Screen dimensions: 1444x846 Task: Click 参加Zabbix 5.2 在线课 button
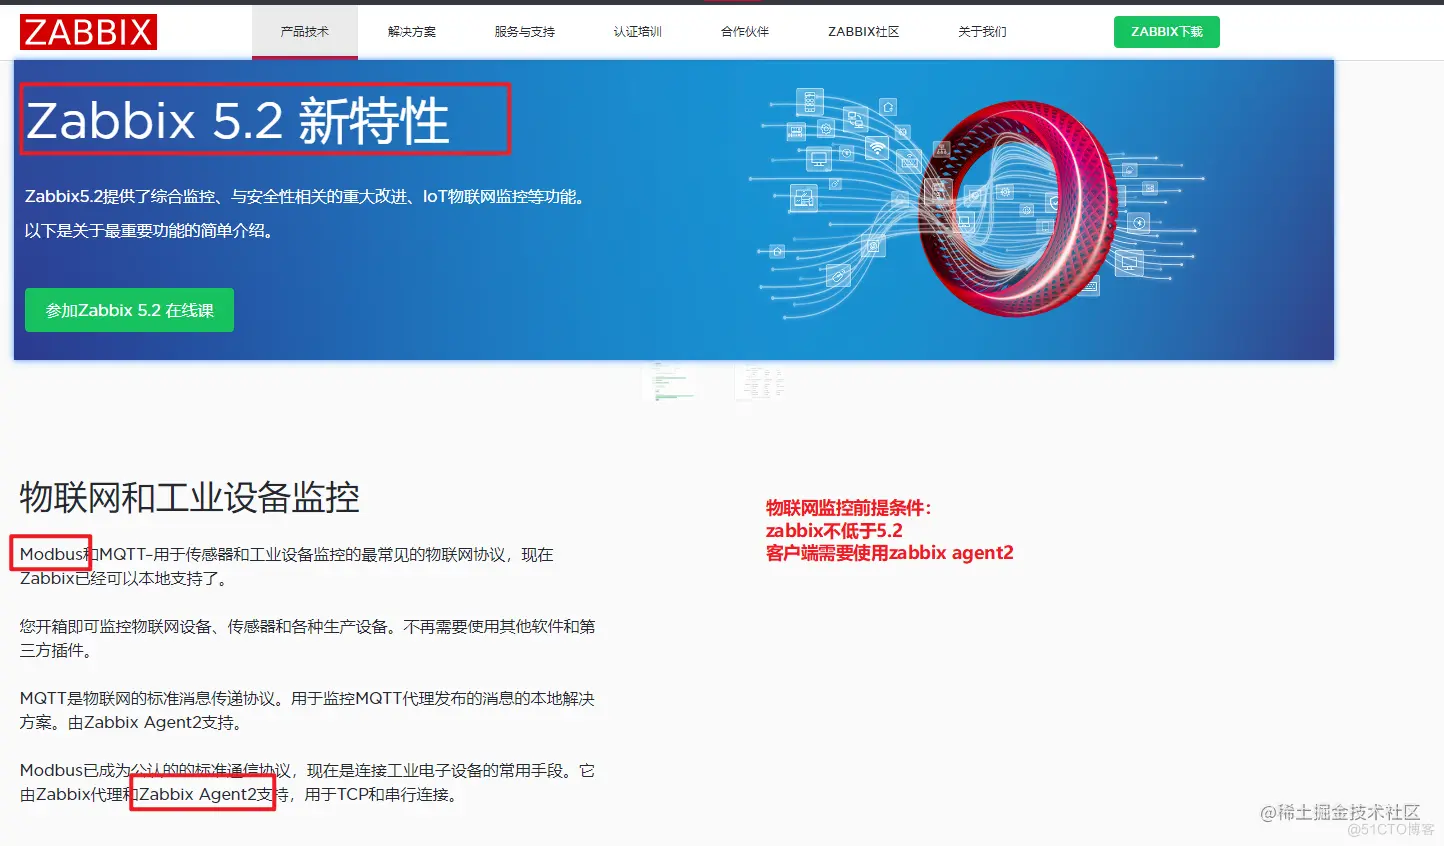pyautogui.click(x=129, y=310)
